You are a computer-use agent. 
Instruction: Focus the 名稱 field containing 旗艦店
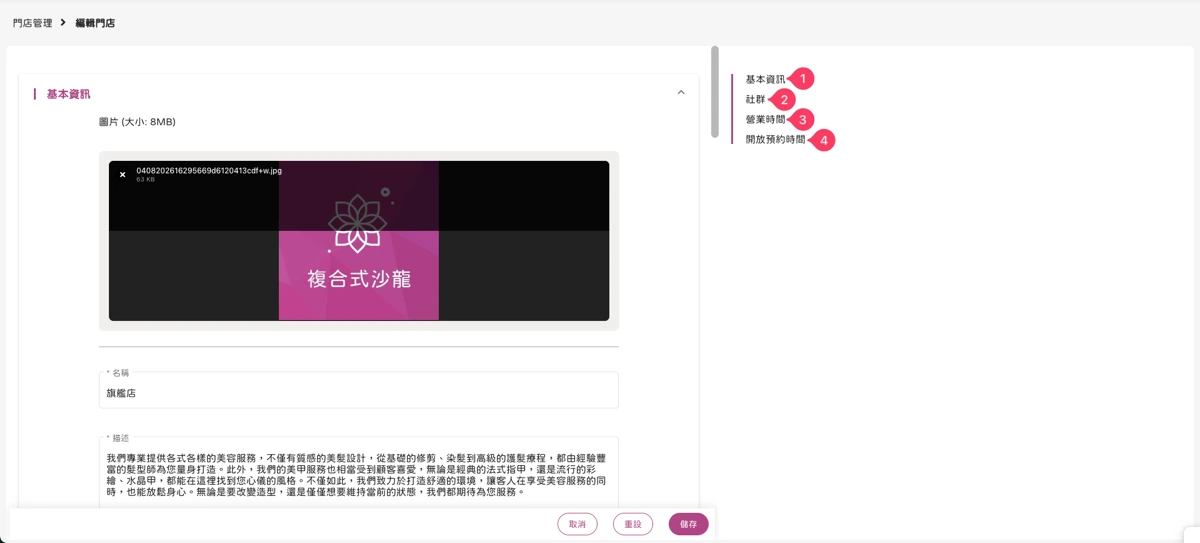point(359,390)
